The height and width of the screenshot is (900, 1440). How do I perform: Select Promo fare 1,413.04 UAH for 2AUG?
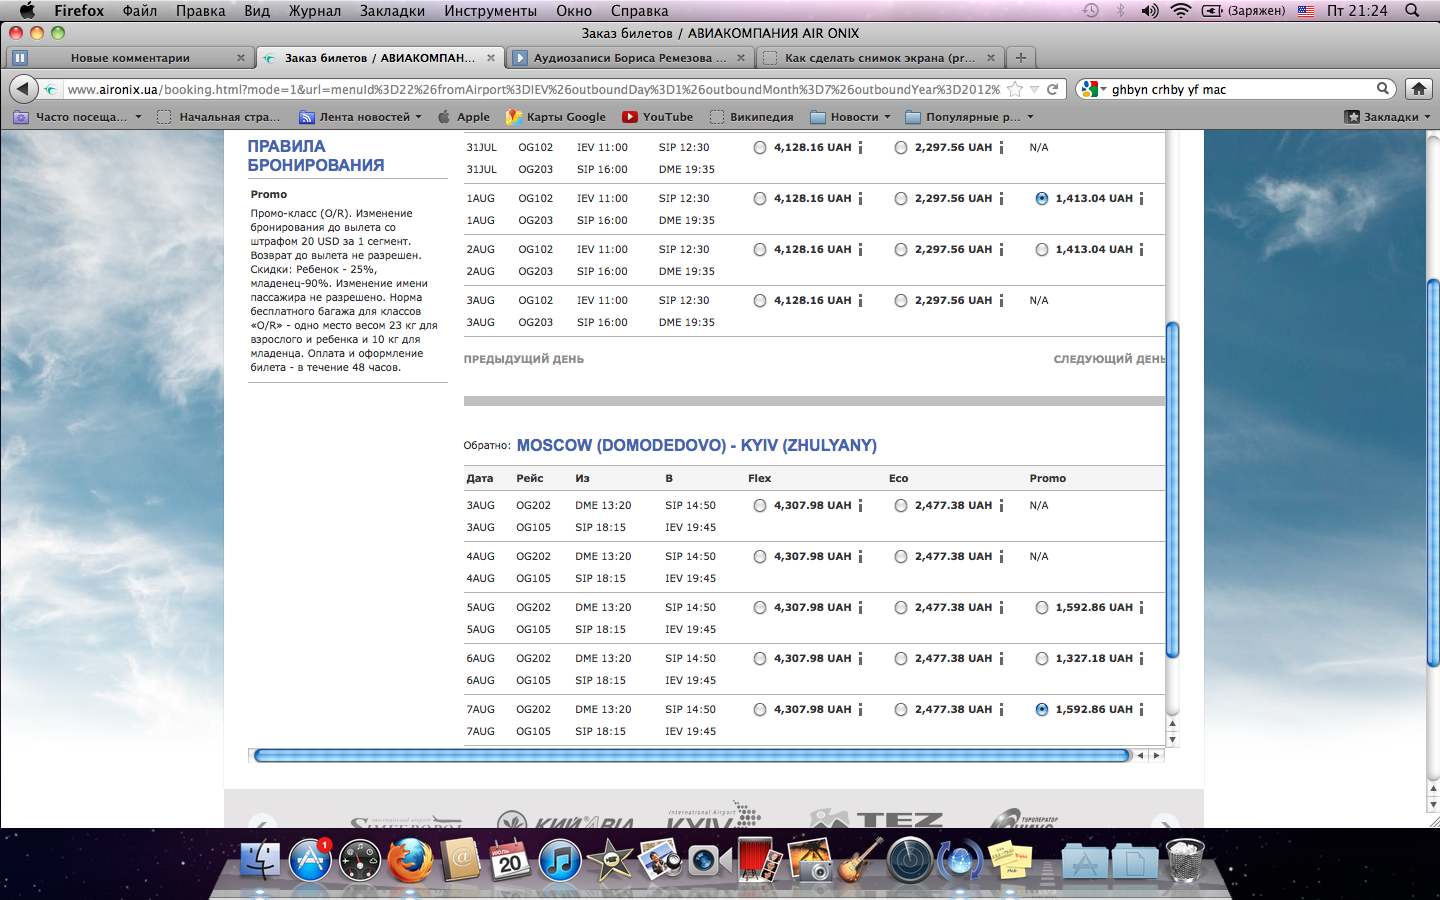(1042, 250)
